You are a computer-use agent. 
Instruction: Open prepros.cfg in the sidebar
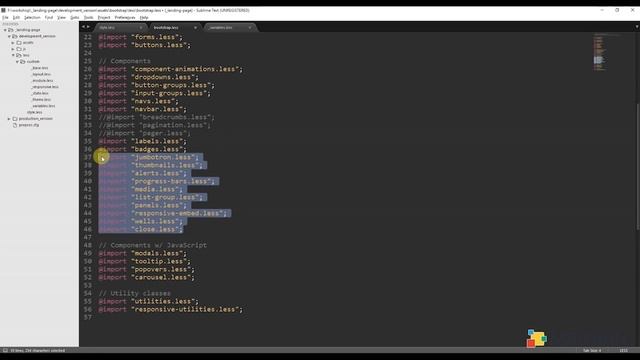coord(29,125)
